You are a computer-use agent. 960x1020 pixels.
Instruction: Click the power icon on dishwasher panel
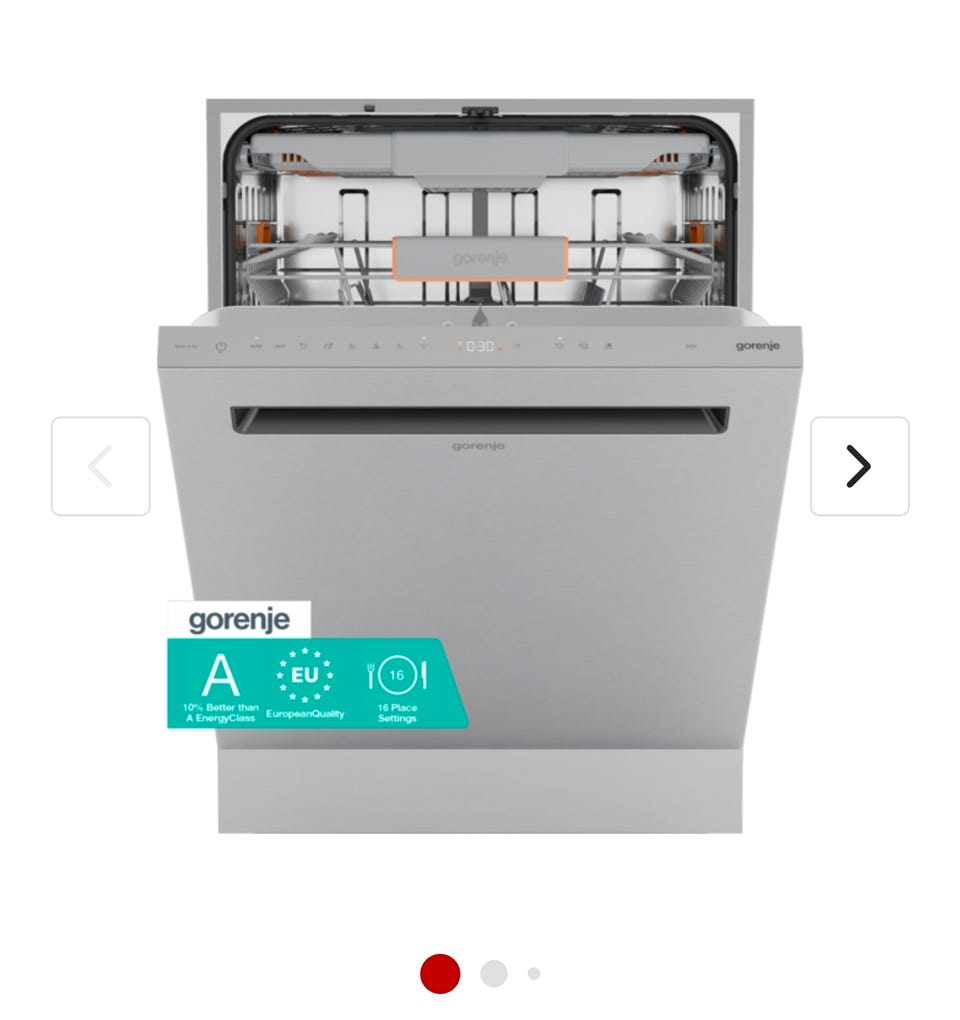(221, 347)
